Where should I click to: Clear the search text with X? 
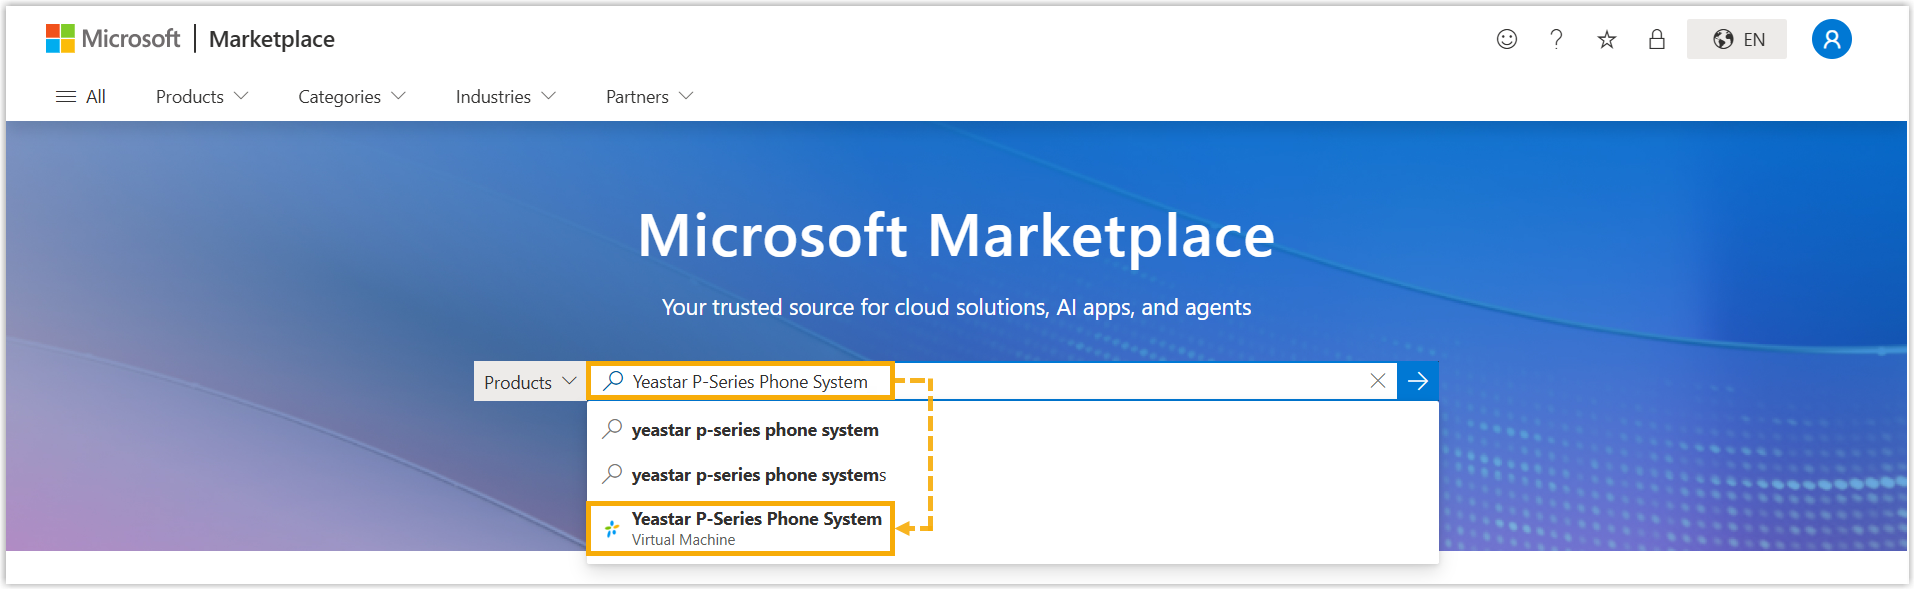(1377, 381)
